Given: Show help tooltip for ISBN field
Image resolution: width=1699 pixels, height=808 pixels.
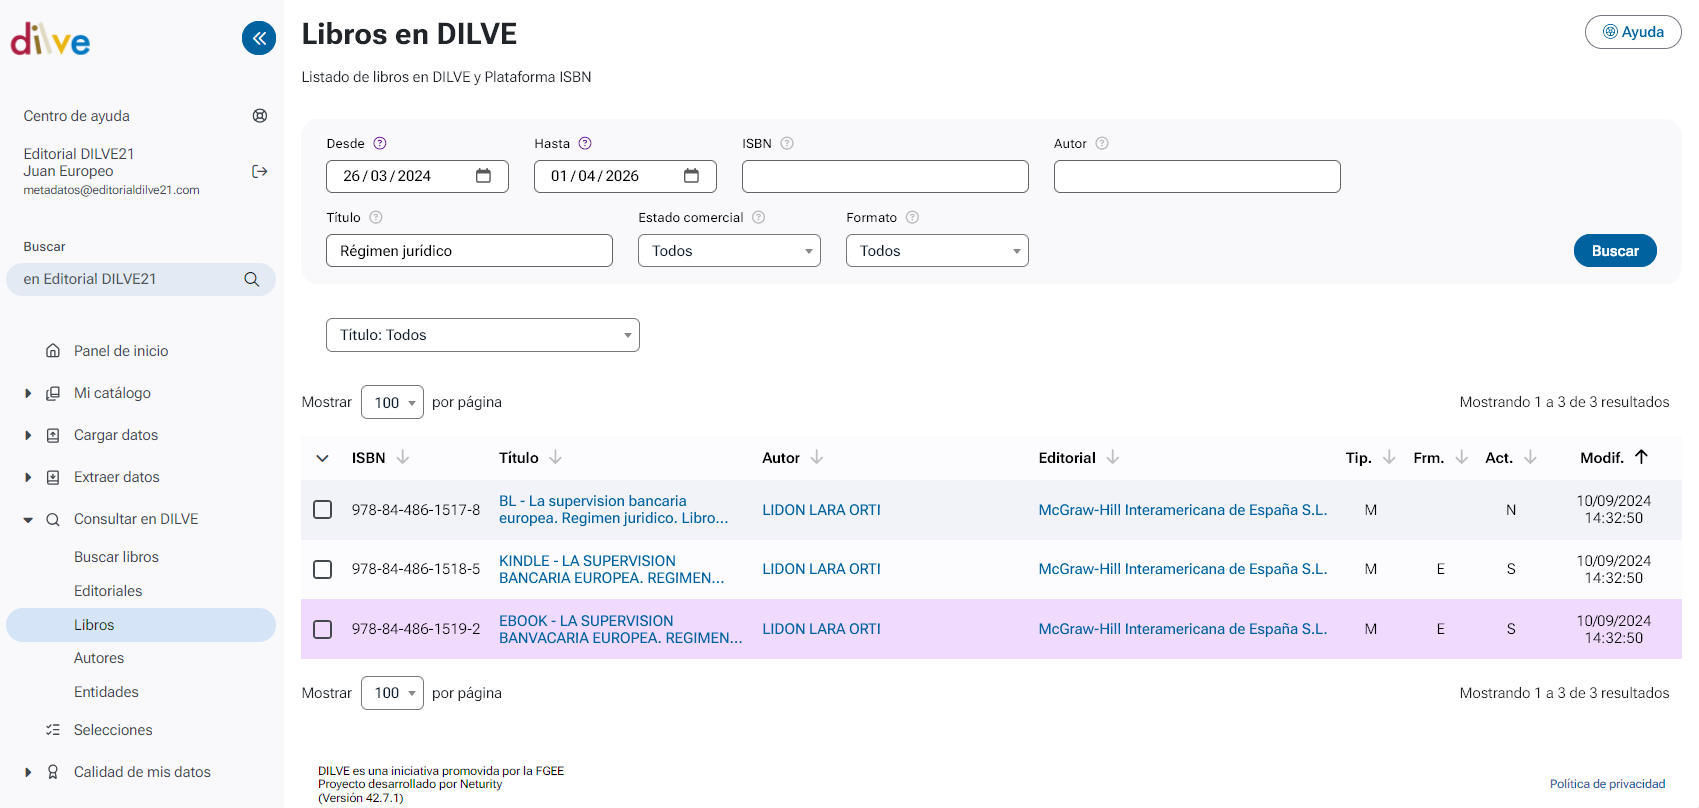Looking at the screenshot, I should coord(787,144).
